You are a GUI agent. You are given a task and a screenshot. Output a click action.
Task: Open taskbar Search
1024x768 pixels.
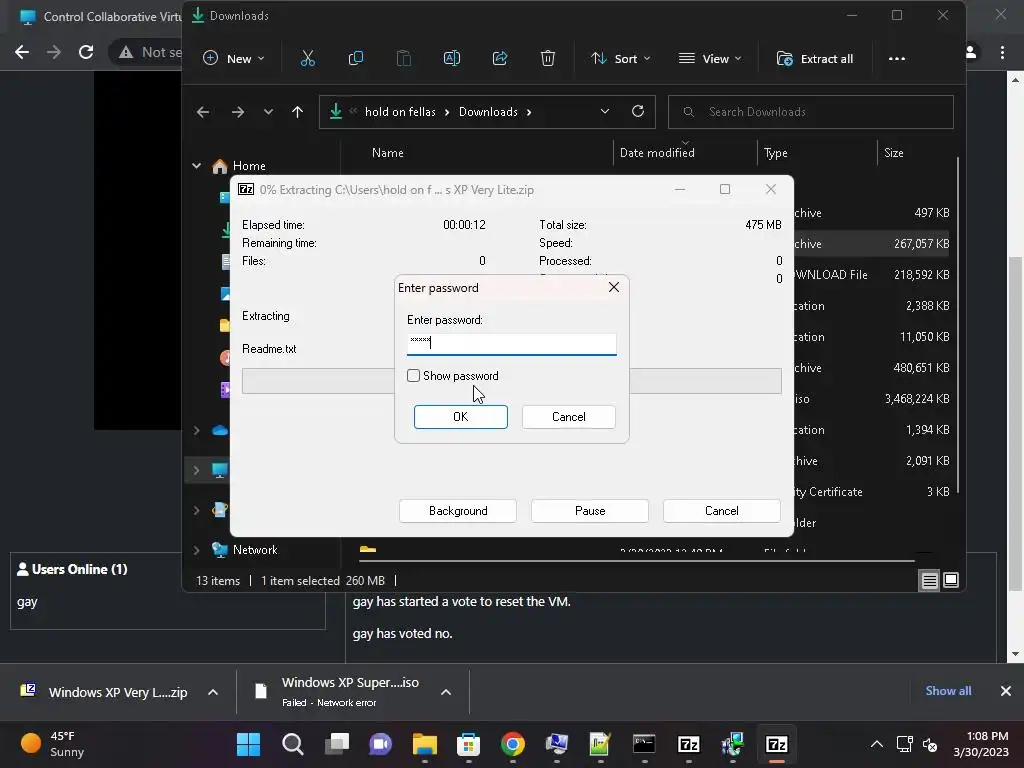click(x=293, y=744)
